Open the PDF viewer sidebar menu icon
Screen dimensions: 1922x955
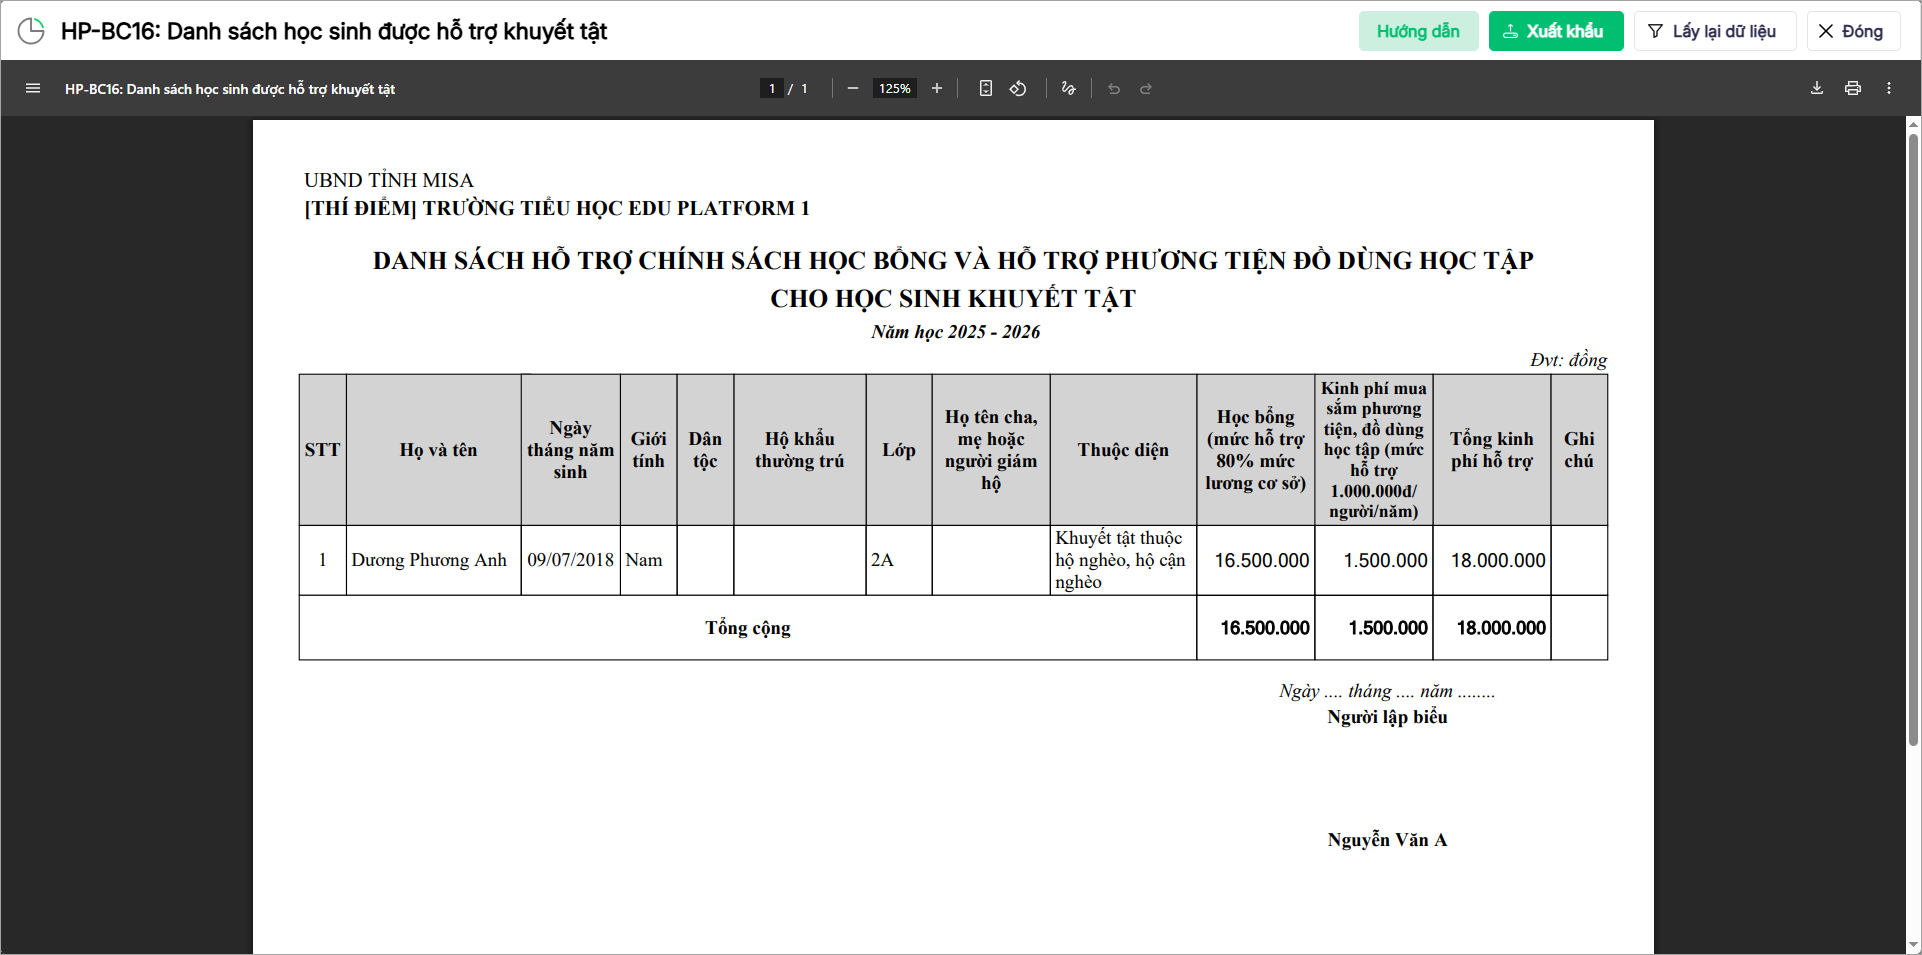click(33, 88)
